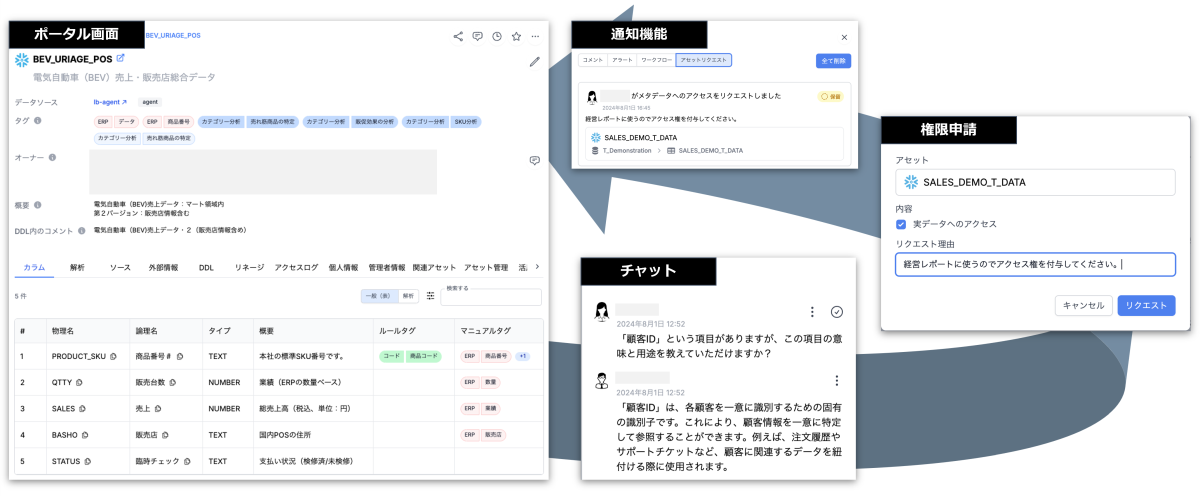Open the comment icon in portal header
Viewport: 1200px width, 496px height.
[x=477, y=36]
